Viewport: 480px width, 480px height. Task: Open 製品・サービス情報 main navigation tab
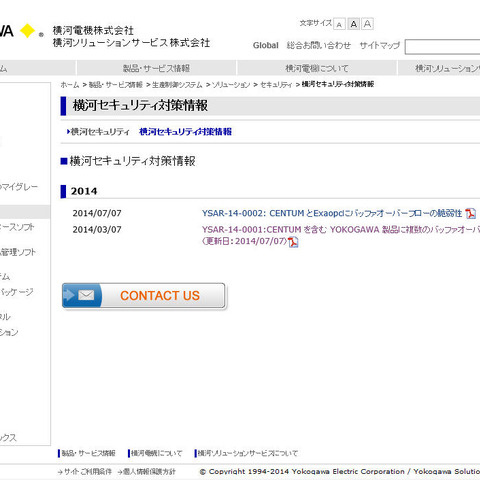click(x=156, y=68)
